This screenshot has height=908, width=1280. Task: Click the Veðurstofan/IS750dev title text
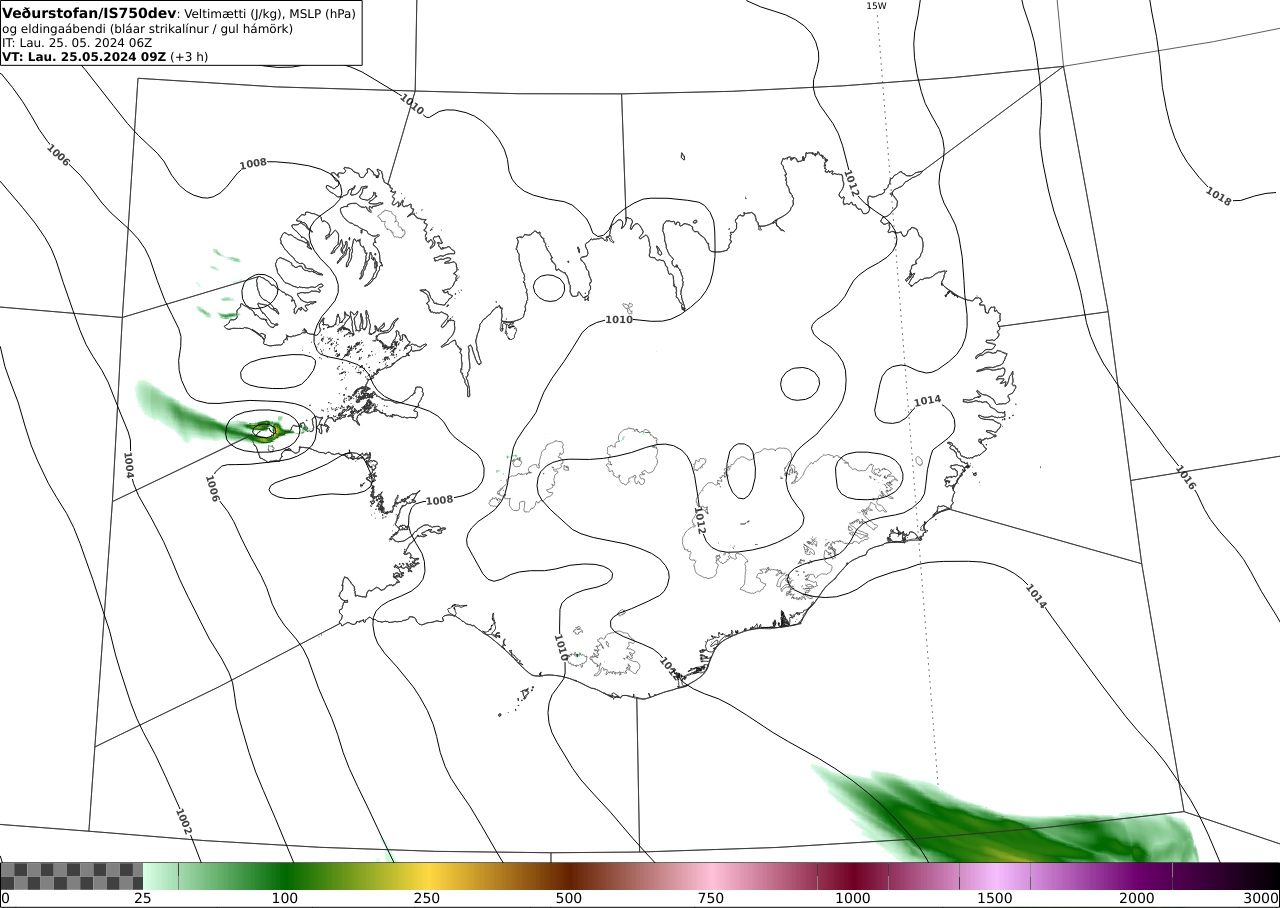click(x=89, y=13)
